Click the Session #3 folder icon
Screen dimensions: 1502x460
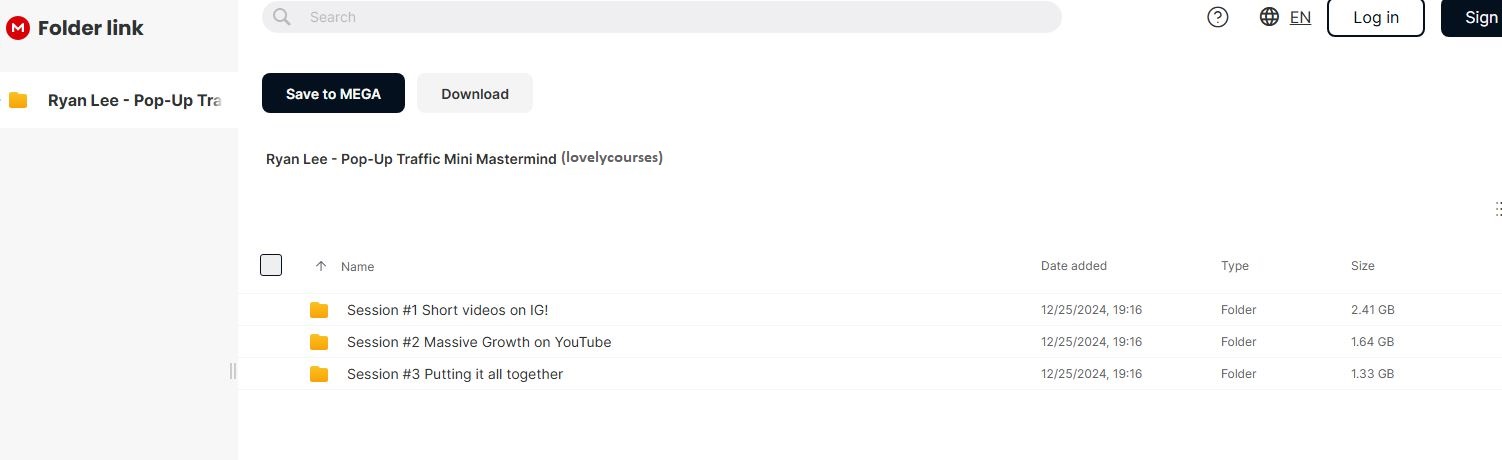pyautogui.click(x=319, y=374)
